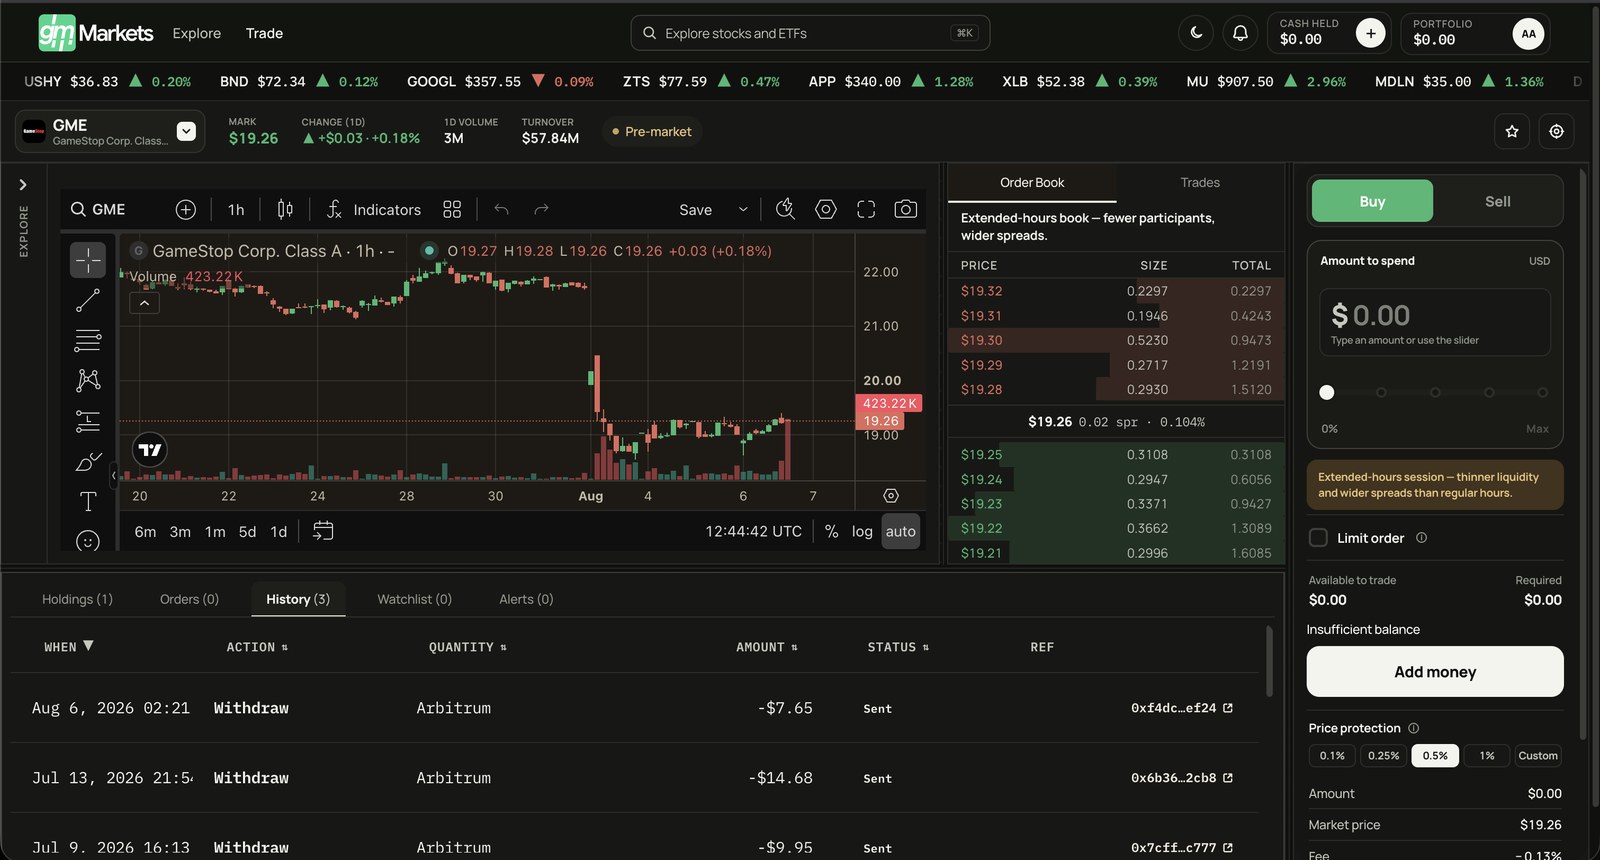Viewport: 1600px width, 860px height.
Task: Collapse drawing toolbar side arrow
Action: click(114, 475)
